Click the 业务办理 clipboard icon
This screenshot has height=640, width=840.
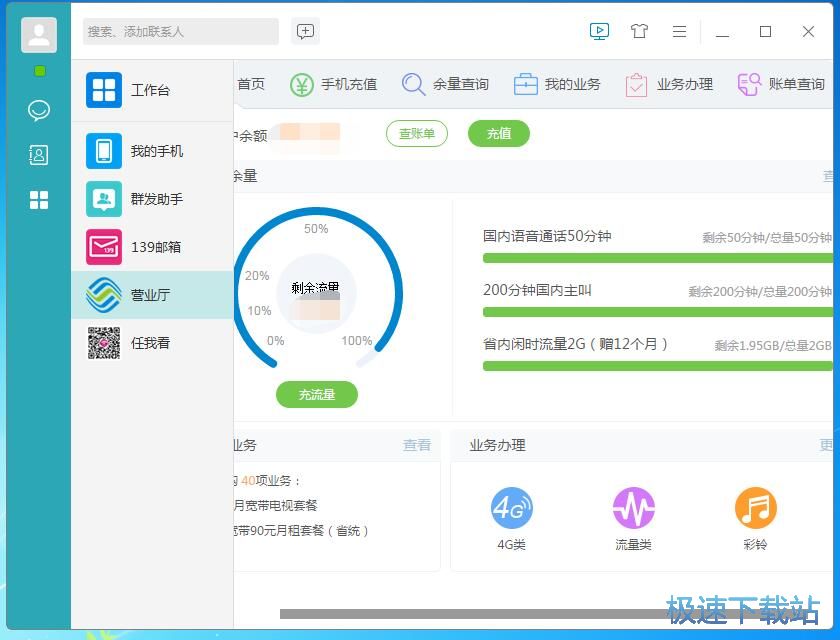tap(636, 85)
